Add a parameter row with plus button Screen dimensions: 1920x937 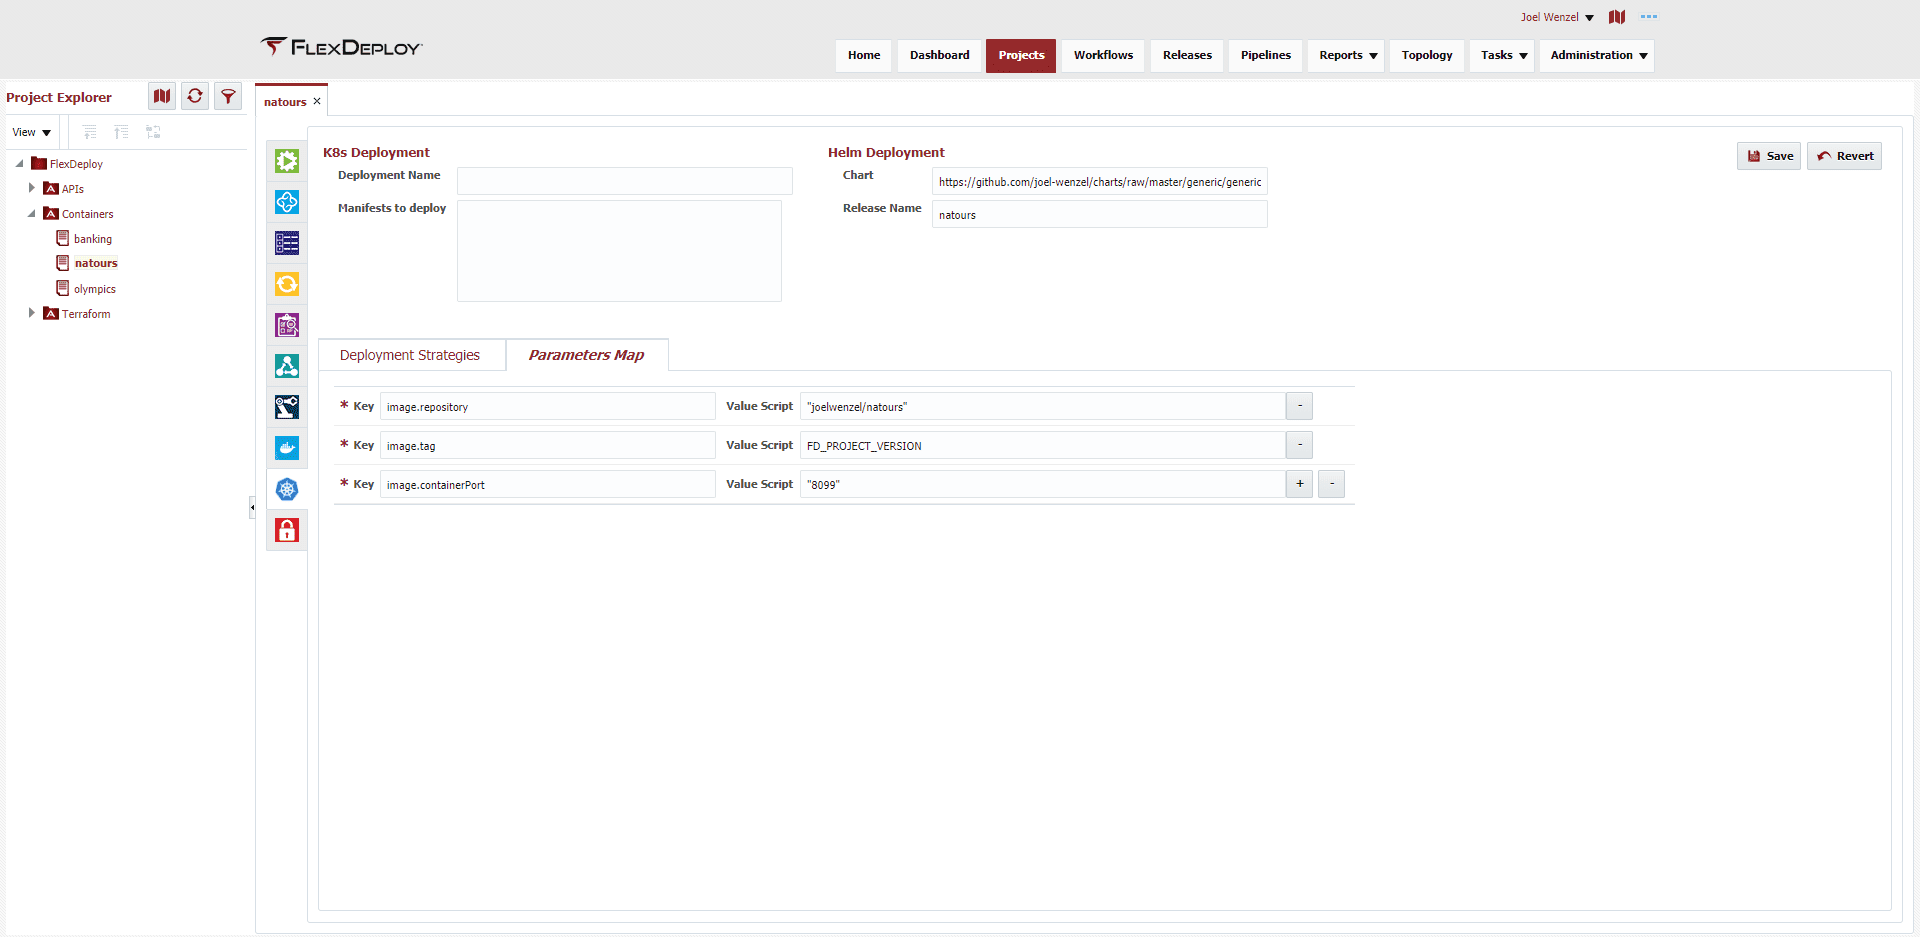pos(1299,484)
